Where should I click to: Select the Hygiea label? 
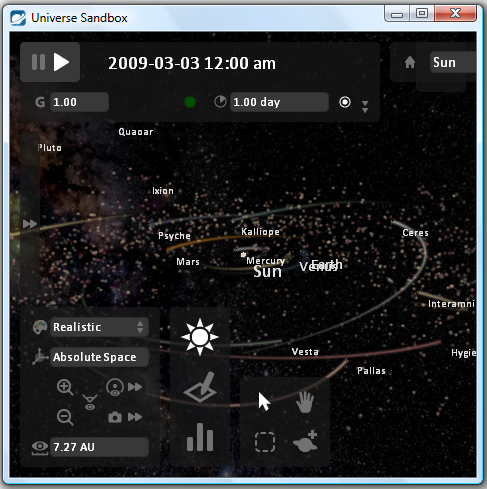(463, 353)
